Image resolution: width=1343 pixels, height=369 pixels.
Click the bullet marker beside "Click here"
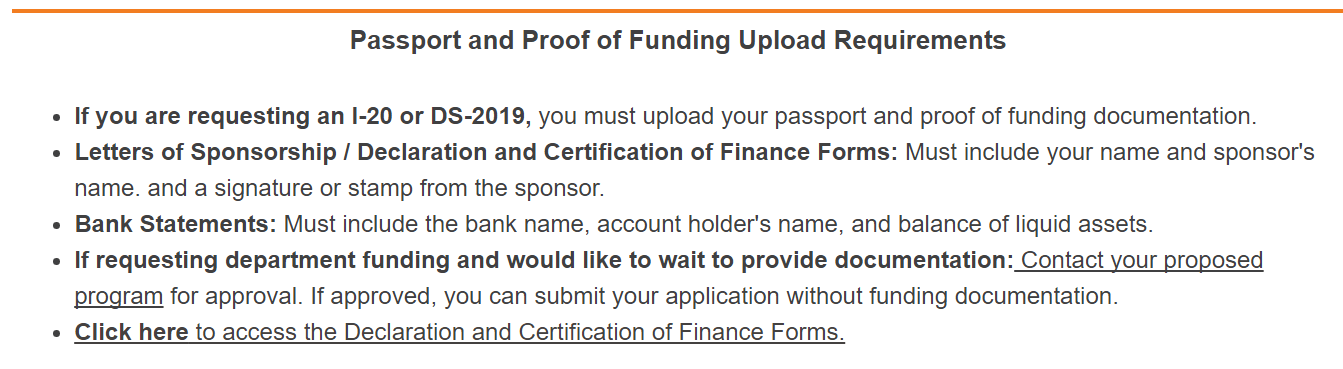click(x=56, y=334)
